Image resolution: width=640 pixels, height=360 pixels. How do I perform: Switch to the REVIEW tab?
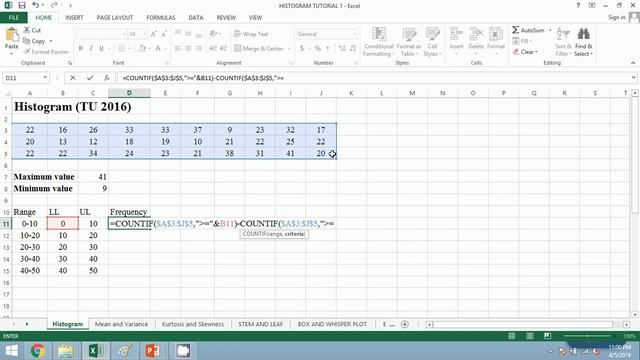(226, 18)
